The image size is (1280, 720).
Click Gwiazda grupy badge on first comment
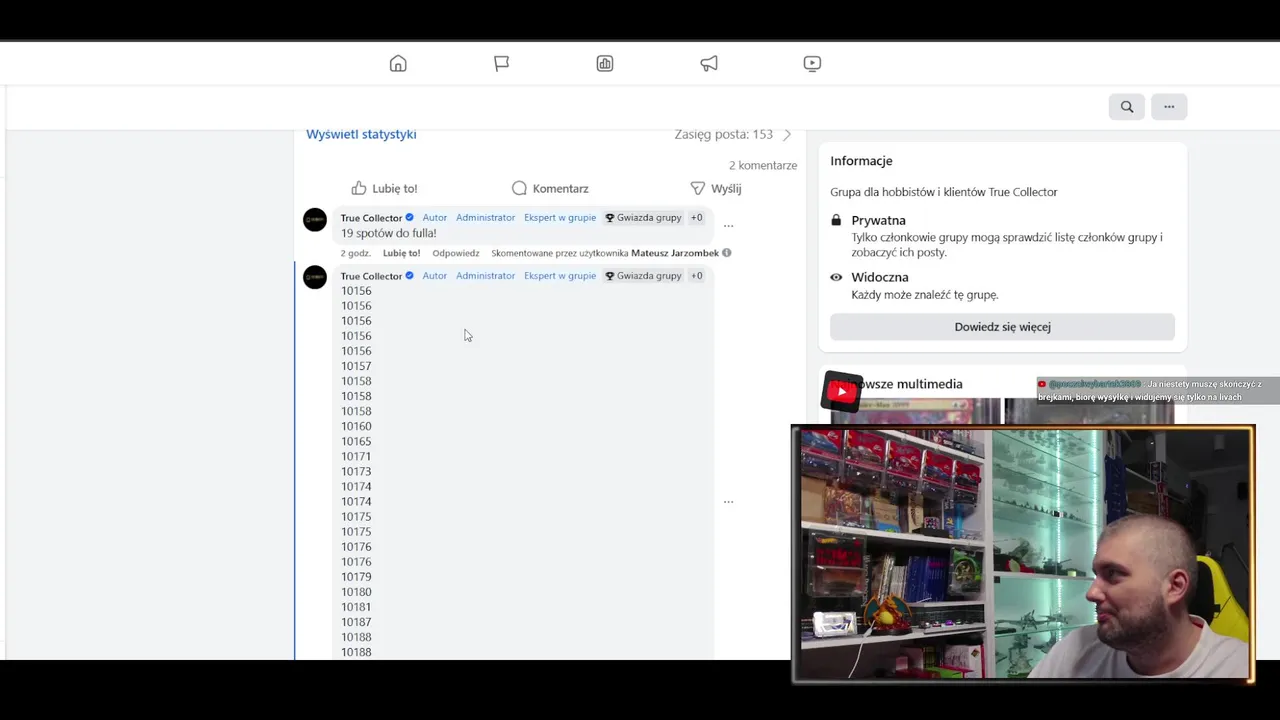[643, 217]
